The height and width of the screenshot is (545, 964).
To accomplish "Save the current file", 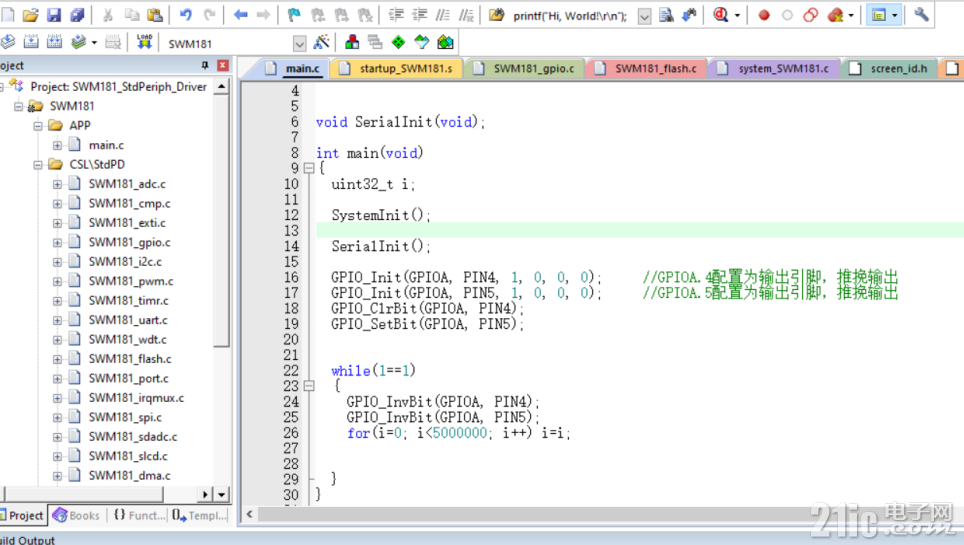I will pyautogui.click(x=54, y=15).
